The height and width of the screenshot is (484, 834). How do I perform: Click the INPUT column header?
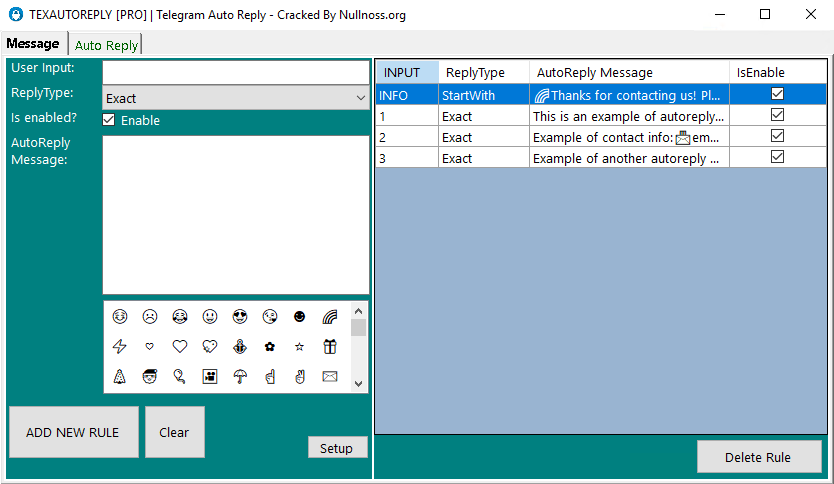(x=407, y=72)
